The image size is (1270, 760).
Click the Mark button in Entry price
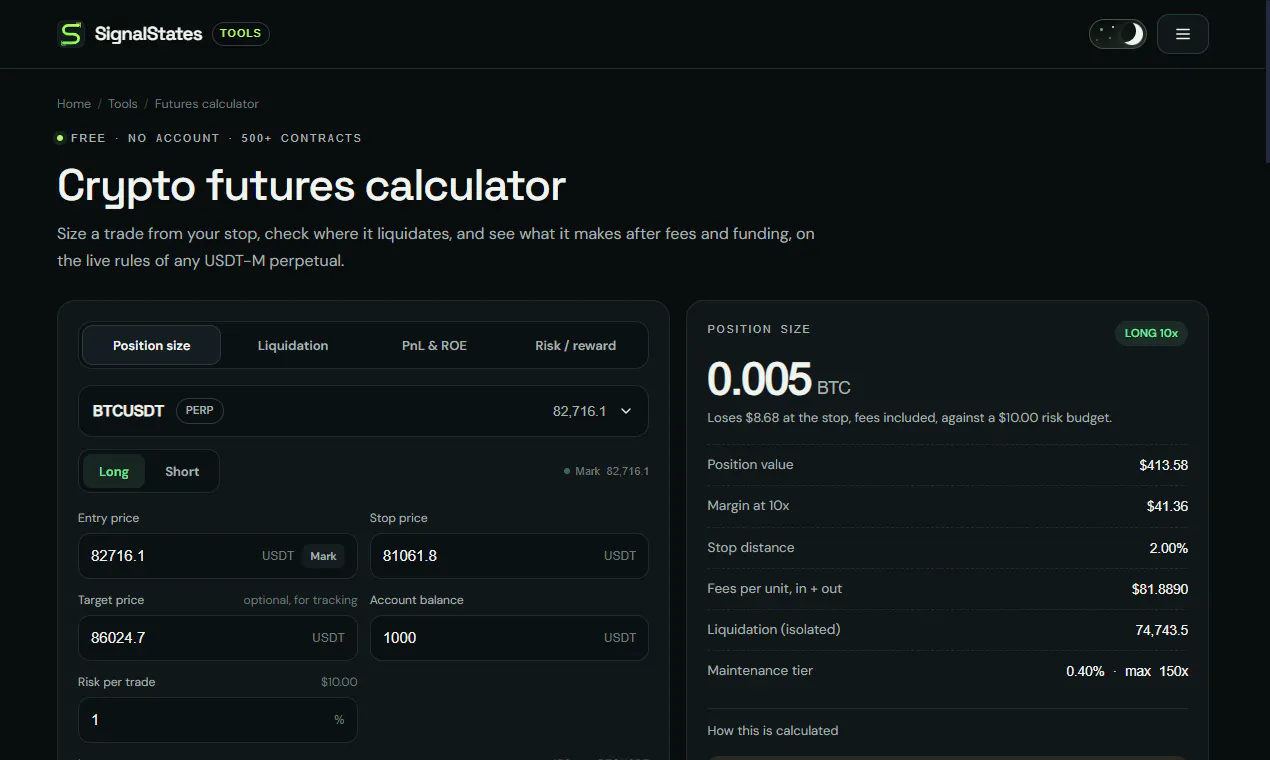click(323, 556)
